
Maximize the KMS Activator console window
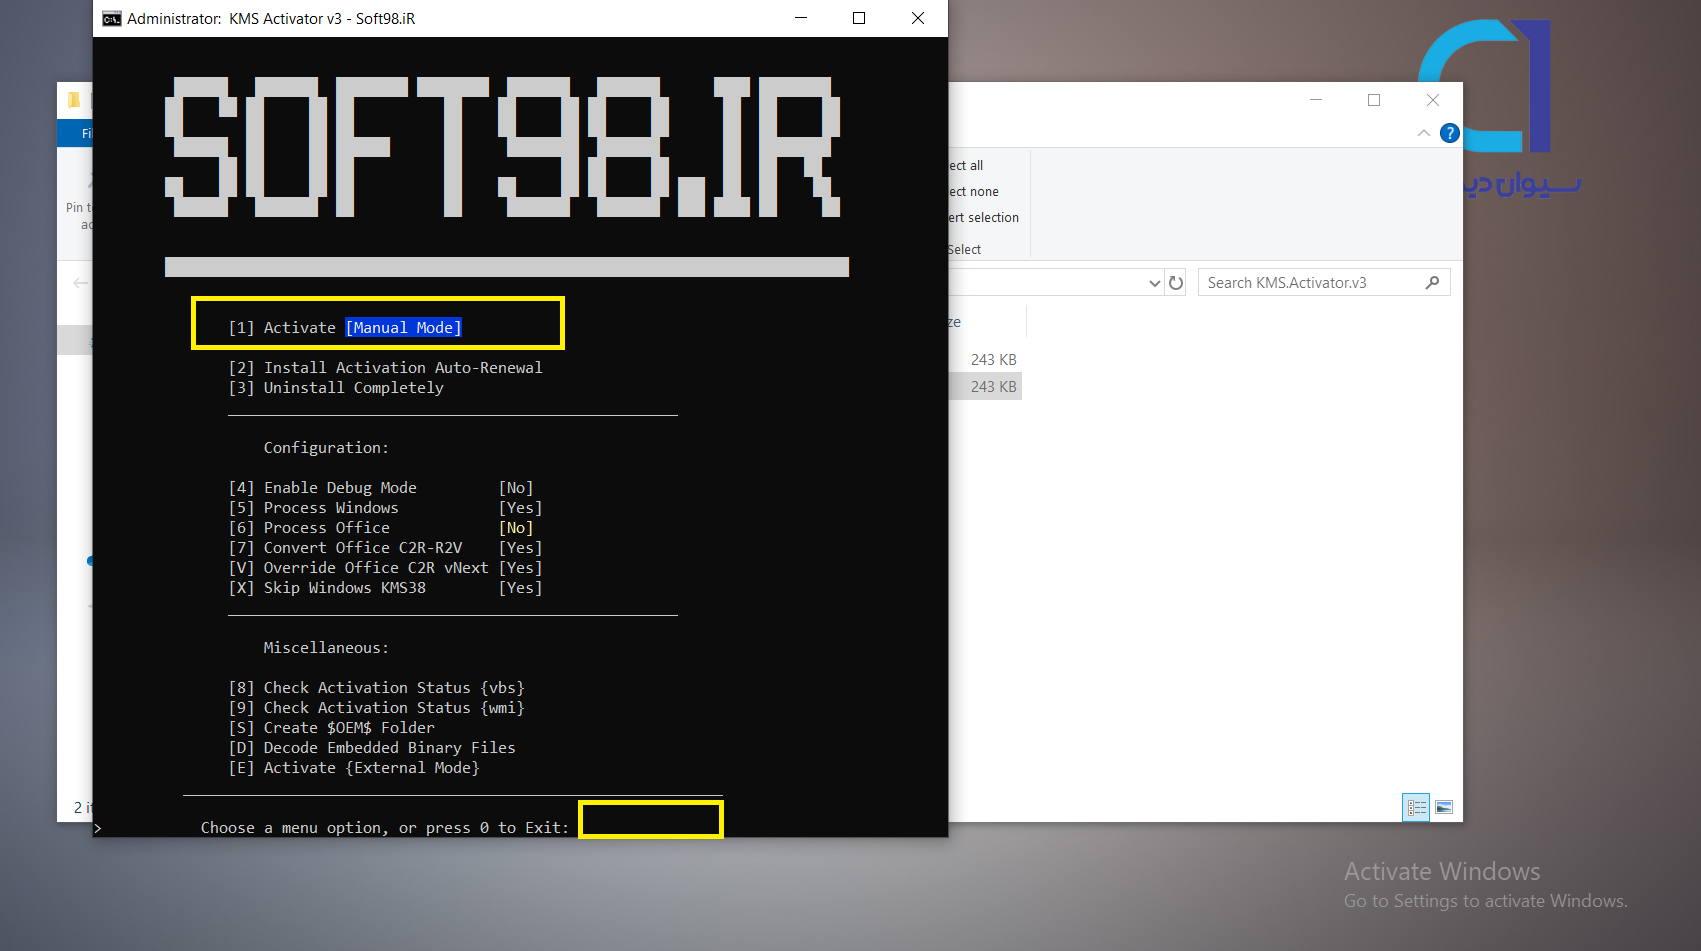coord(859,18)
